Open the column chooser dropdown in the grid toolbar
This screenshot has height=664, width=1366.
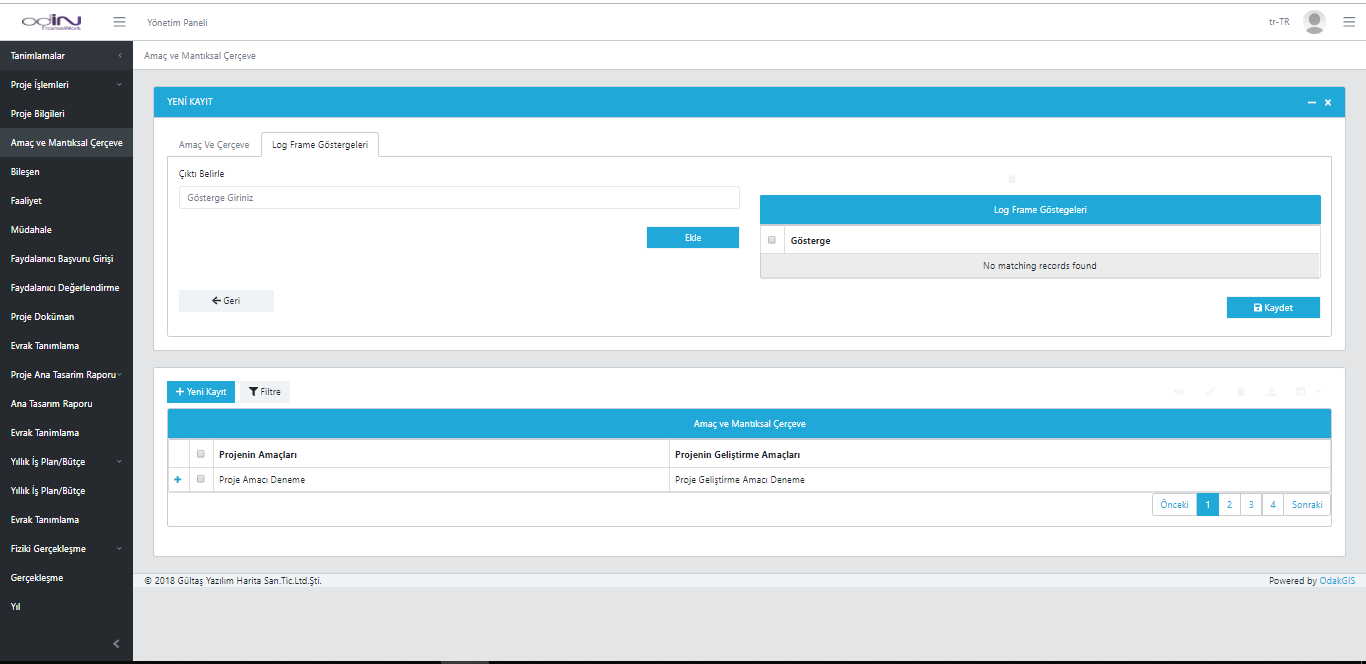(1306, 392)
